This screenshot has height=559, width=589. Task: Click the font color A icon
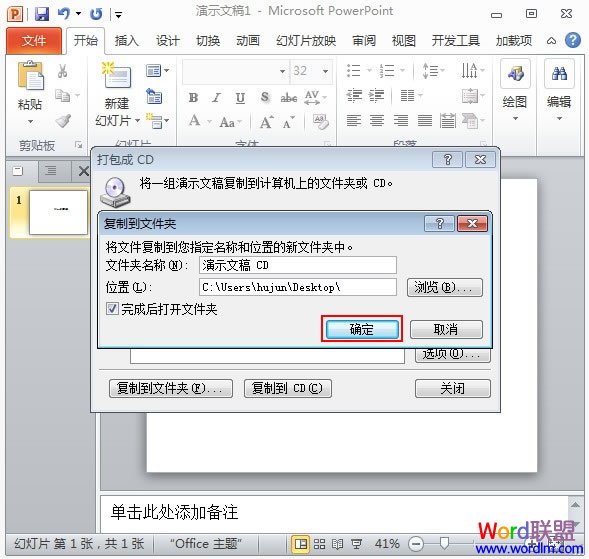(x=194, y=121)
